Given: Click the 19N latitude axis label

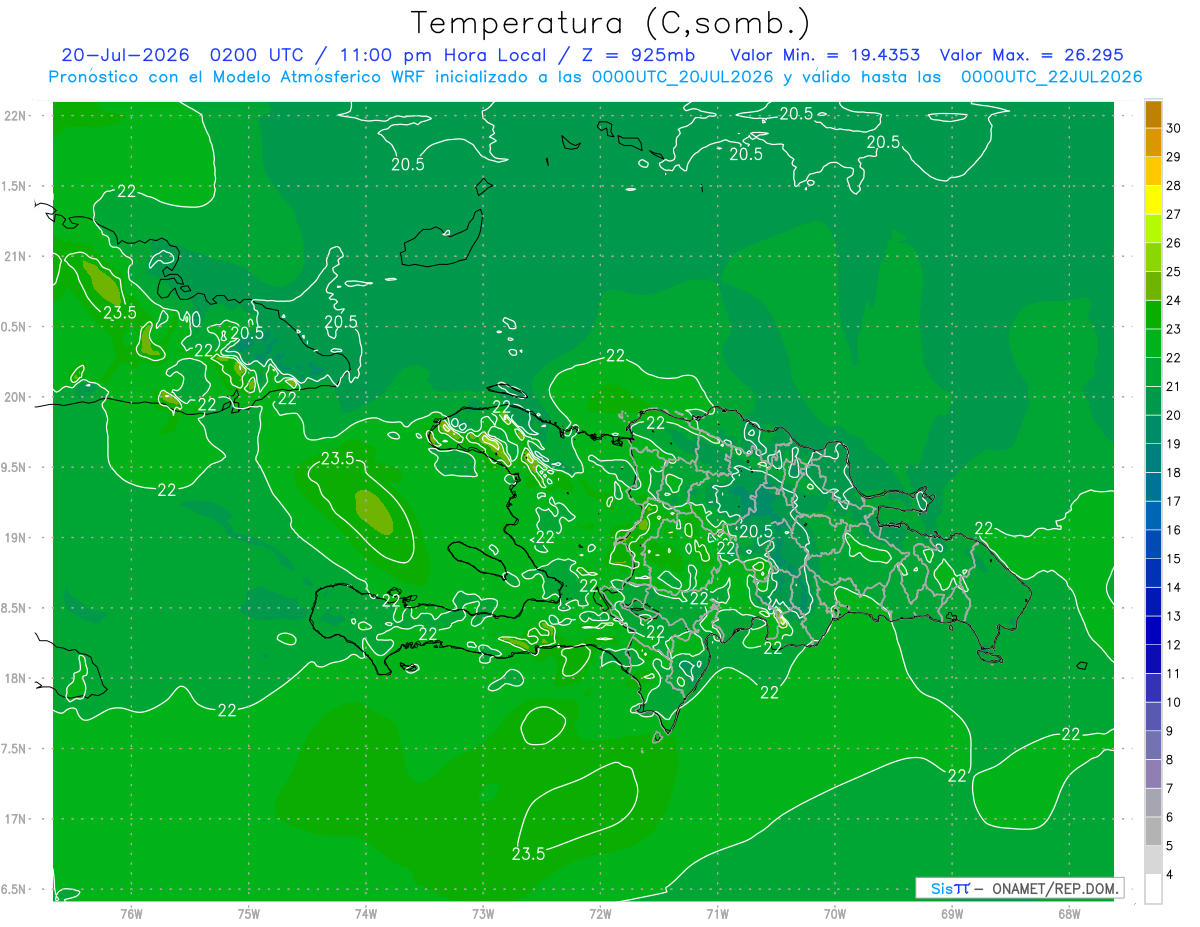Looking at the screenshot, I should coord(16,537).
